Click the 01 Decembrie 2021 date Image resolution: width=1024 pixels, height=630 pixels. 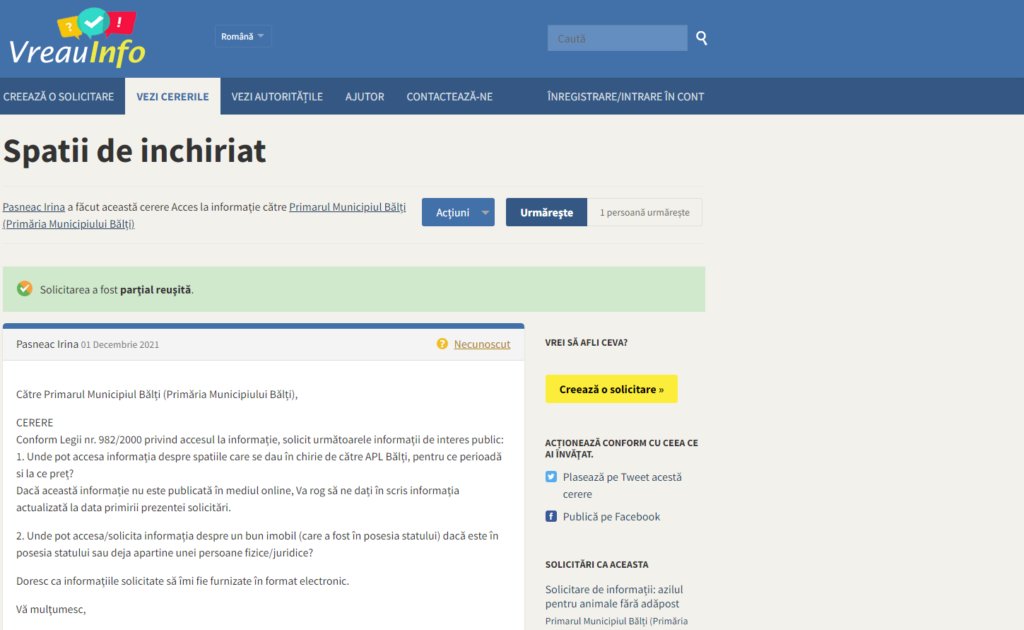pyautogui.click(x=120, y=345)
